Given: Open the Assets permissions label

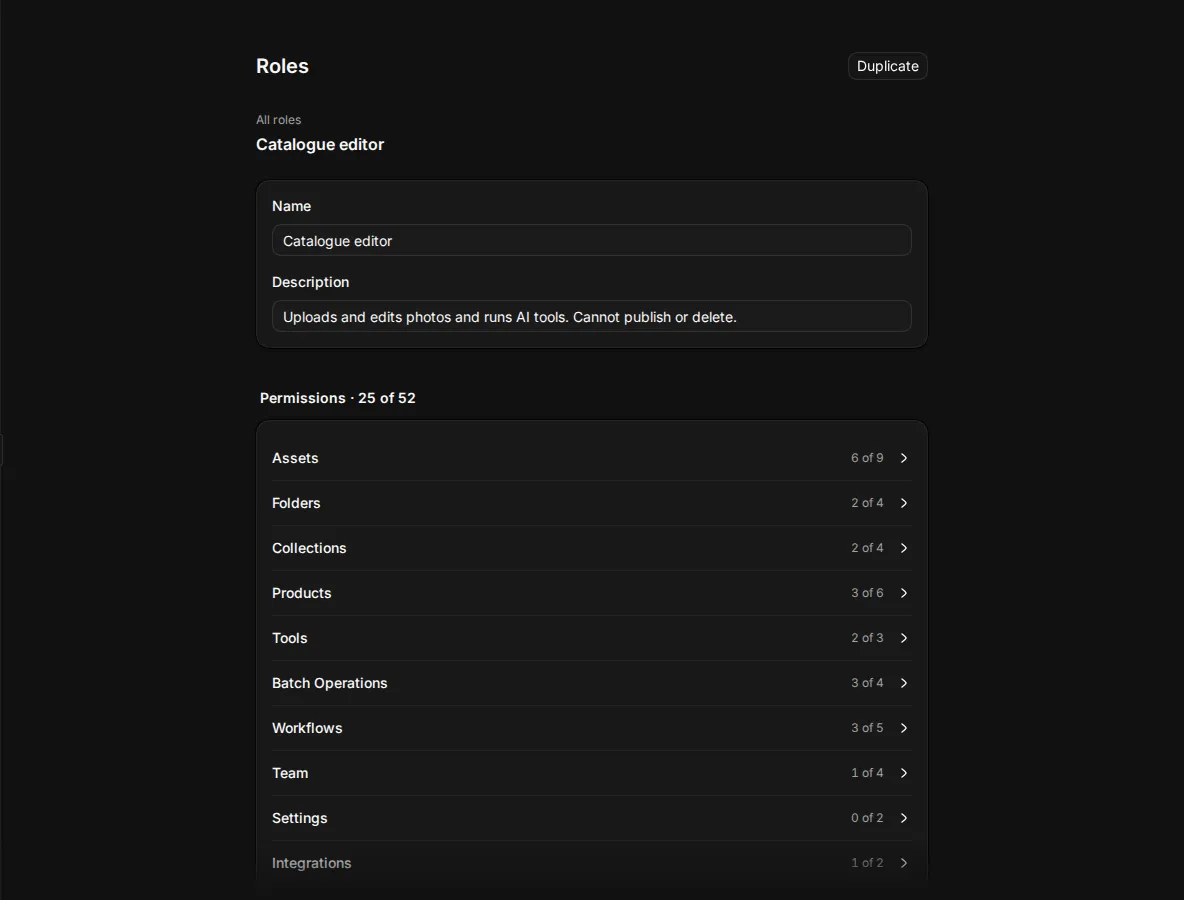Looking at the screenshot, I should coord(295,458).
